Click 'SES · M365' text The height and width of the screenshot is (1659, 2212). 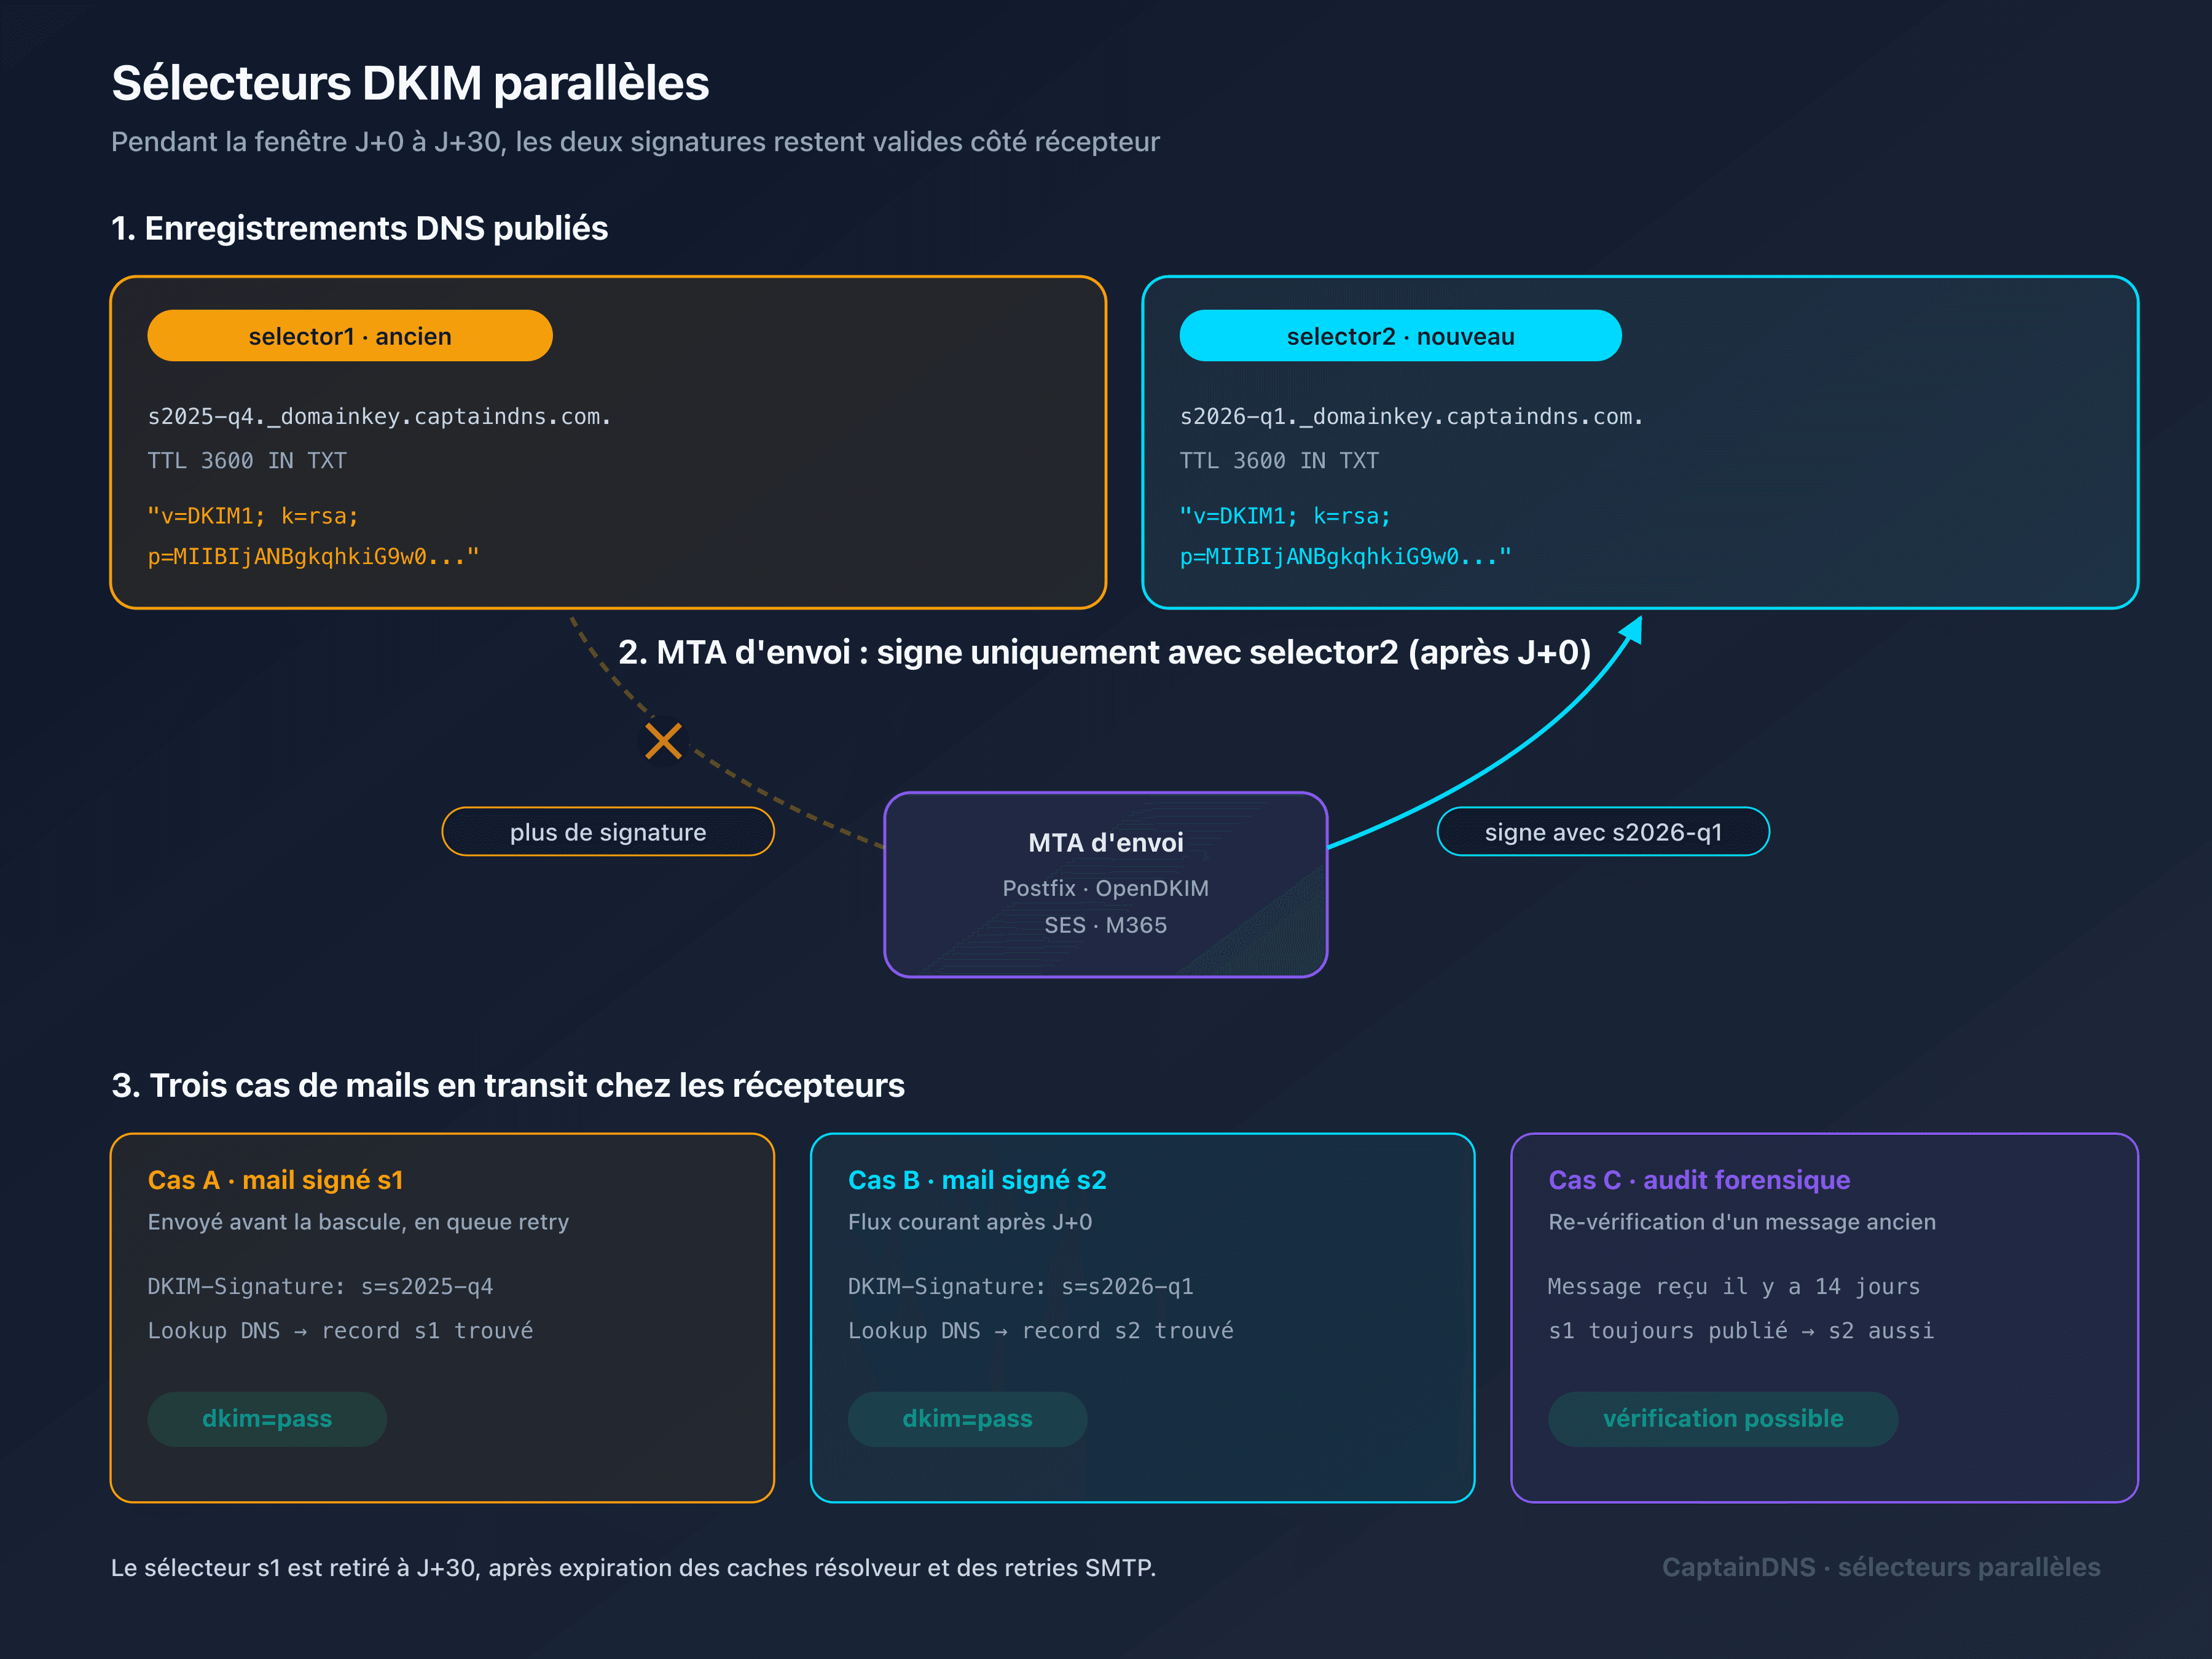1106,925
